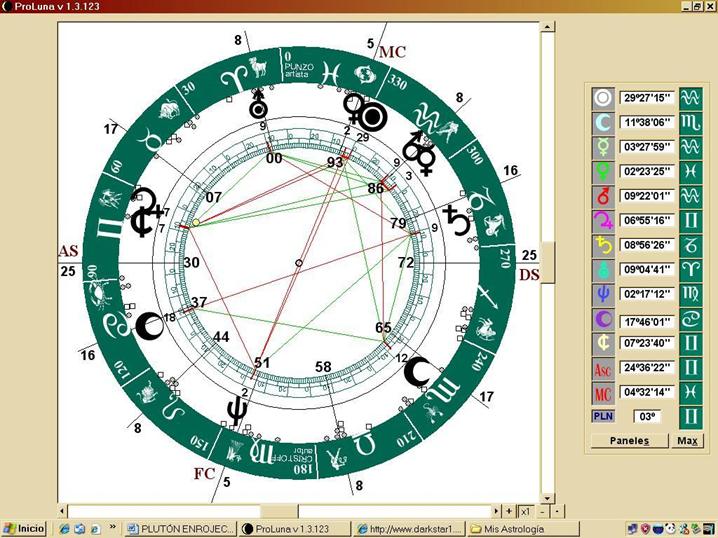Click the x1 zoom reset button

pyautogui.click(x=525, y=511)
